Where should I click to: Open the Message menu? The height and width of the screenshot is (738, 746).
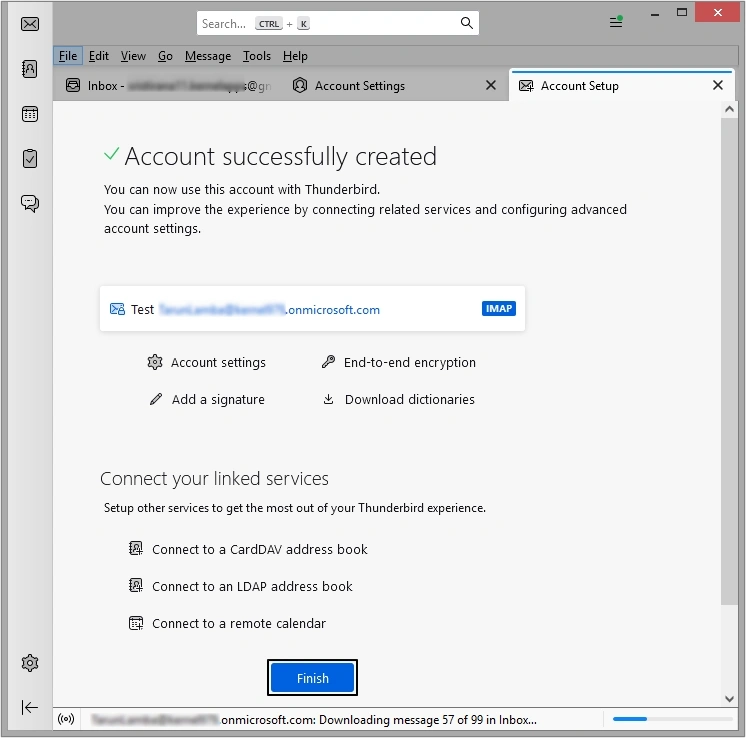tap(208, 56)
